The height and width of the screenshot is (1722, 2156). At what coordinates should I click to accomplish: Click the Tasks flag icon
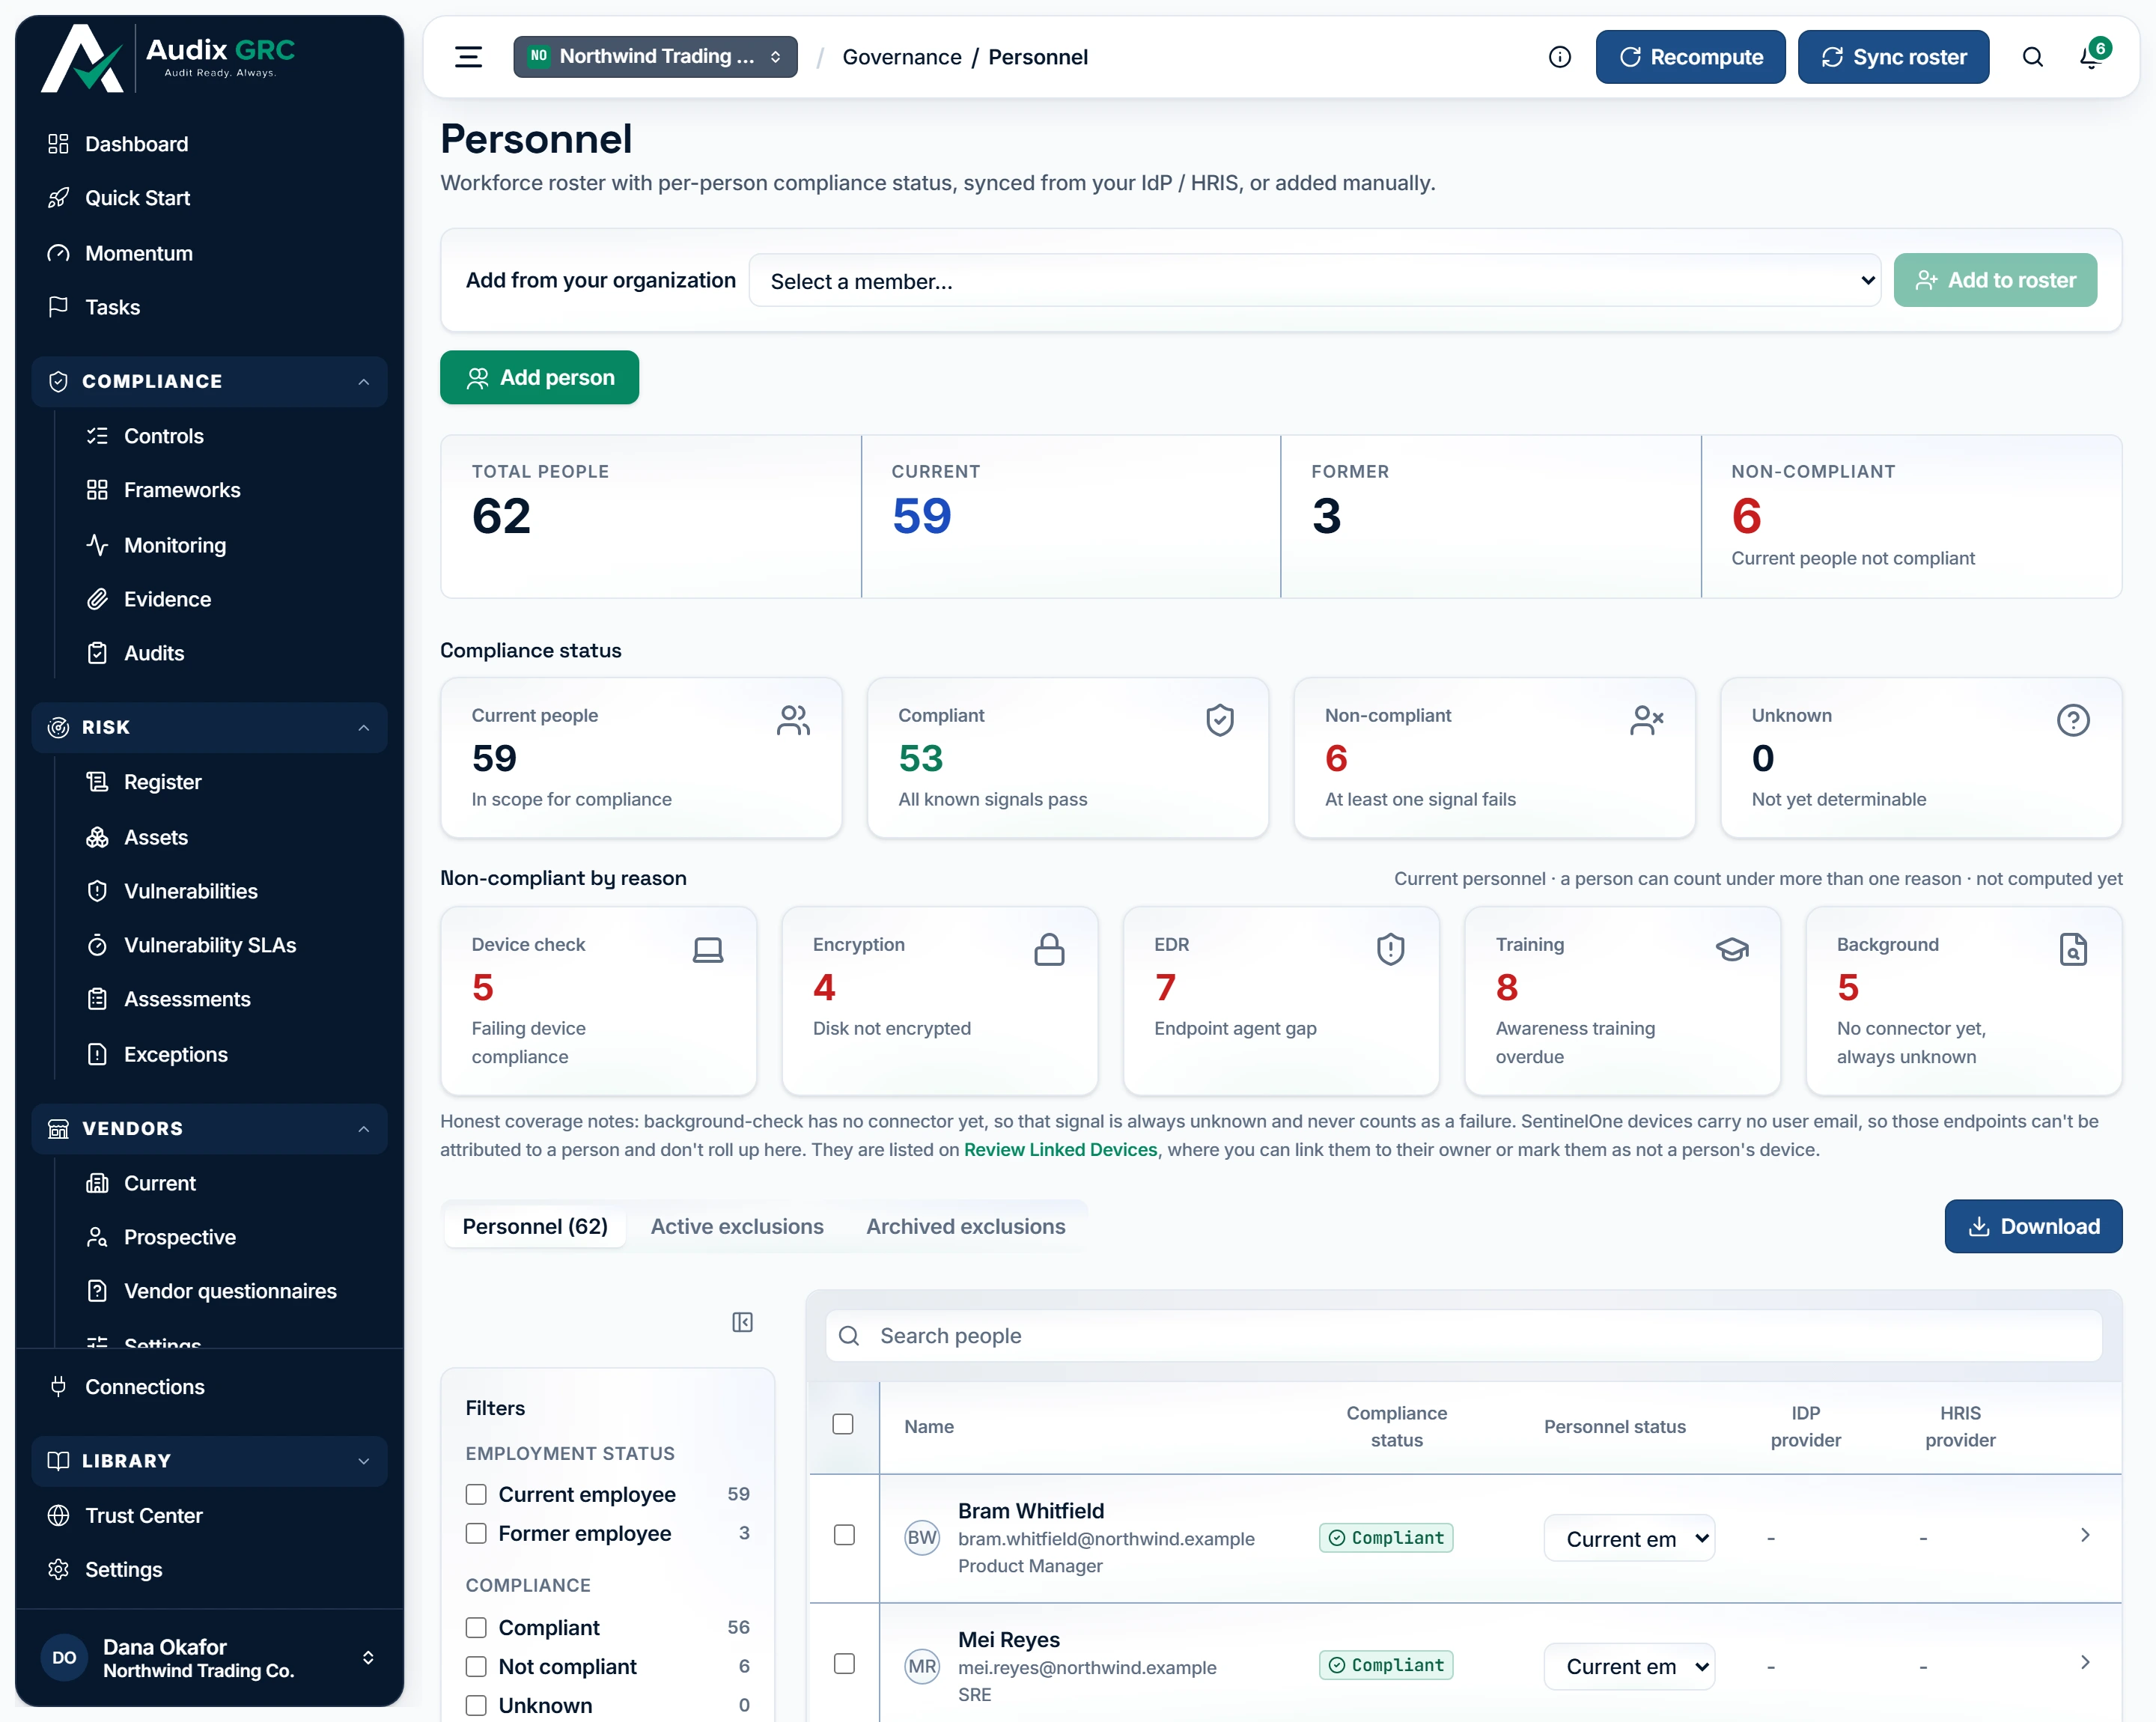click(x=58, y=307)
